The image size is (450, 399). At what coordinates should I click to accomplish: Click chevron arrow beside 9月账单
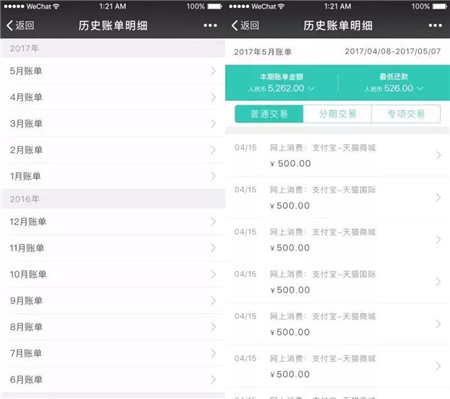click(x=213, y=301)
